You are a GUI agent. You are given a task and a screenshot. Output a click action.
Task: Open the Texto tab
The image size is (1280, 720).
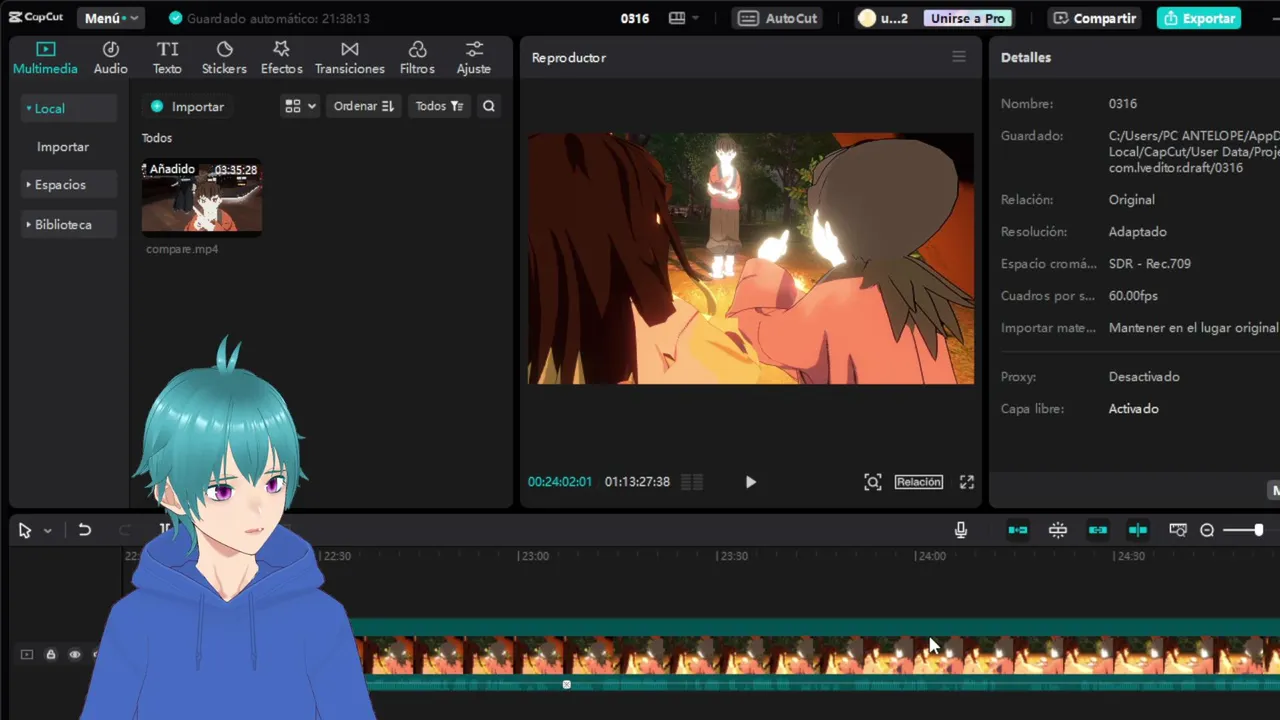tap(167, 58)
